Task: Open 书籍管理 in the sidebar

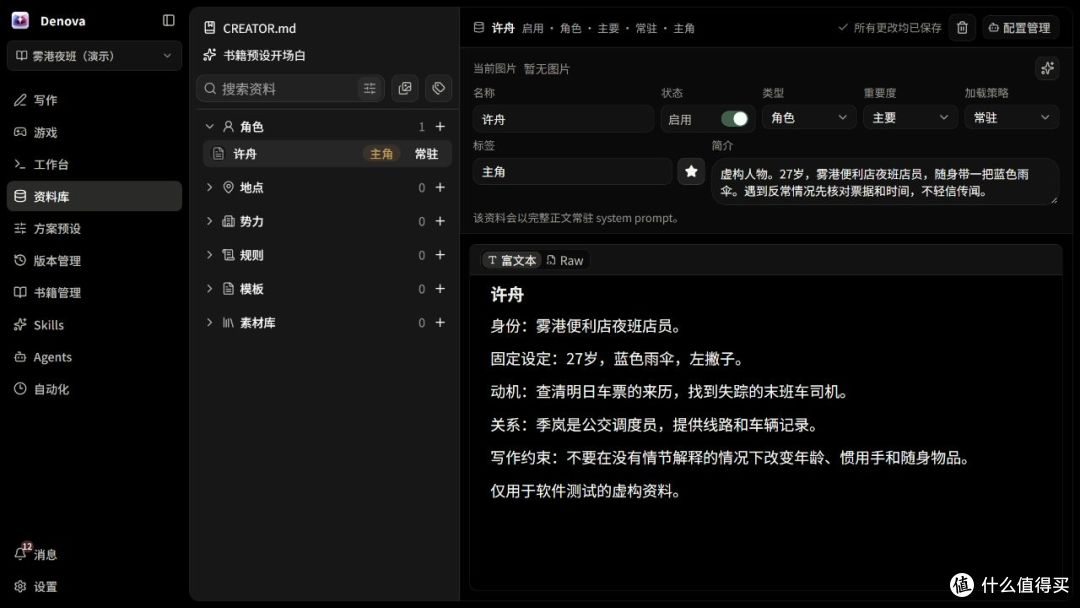Action: tap(94, 293)
